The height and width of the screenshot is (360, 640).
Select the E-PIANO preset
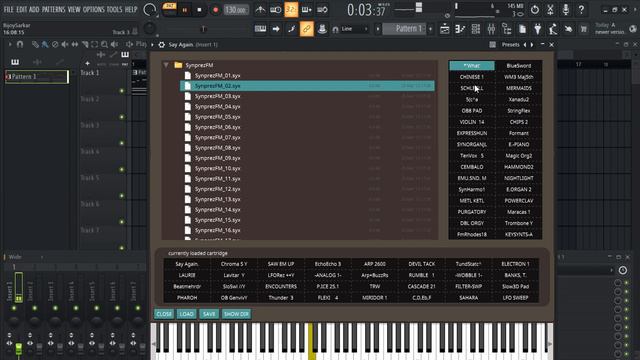point(519,144)
